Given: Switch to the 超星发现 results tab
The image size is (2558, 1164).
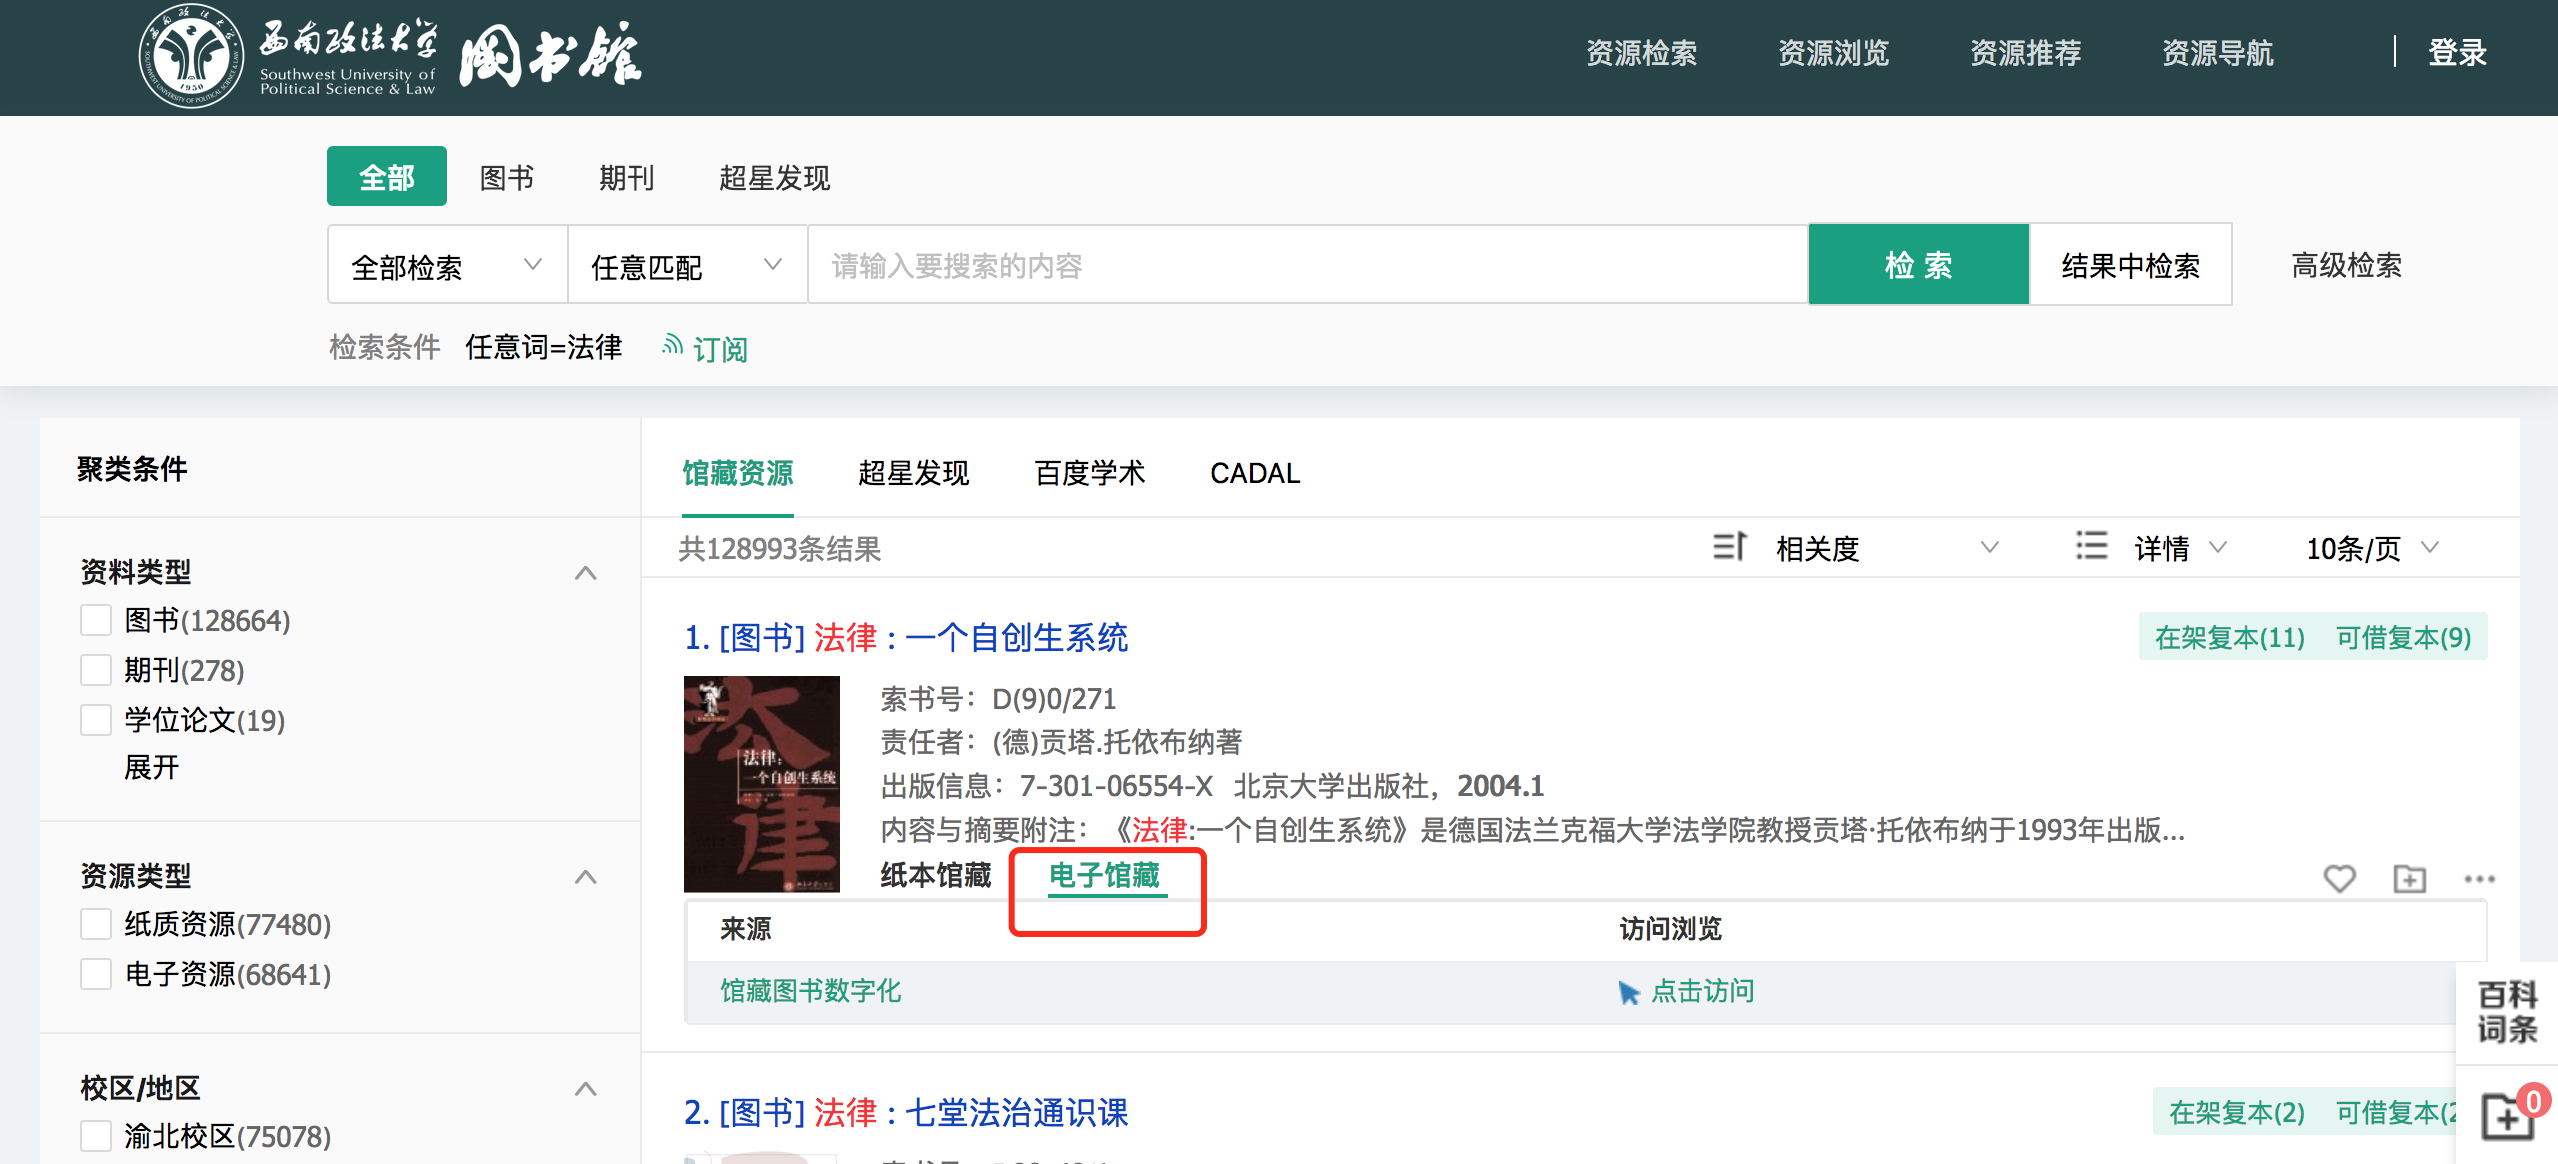Looking at the screenshot, I should coord(913,473).
